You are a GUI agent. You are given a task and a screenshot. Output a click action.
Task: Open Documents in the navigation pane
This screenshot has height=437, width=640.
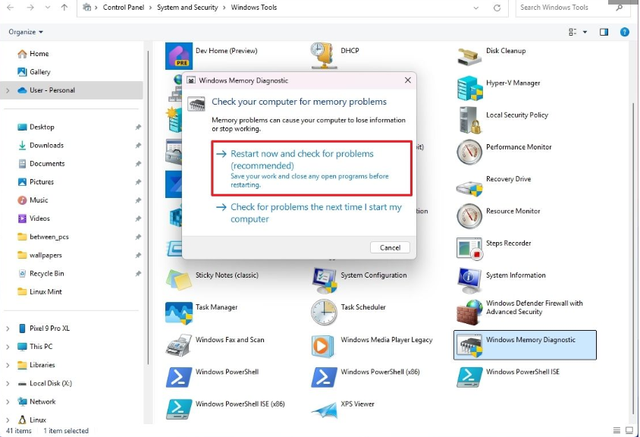[47, 164]
